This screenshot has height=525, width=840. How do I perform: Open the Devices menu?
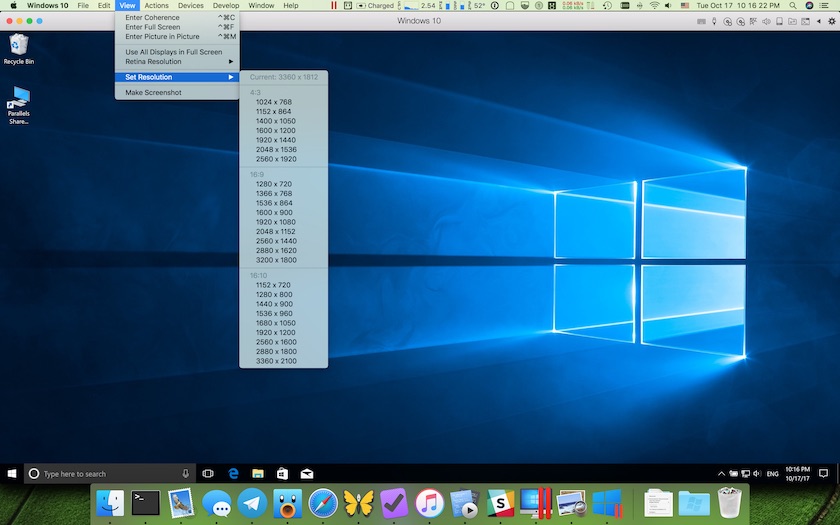pyautogui.click(x=191, y=5)
